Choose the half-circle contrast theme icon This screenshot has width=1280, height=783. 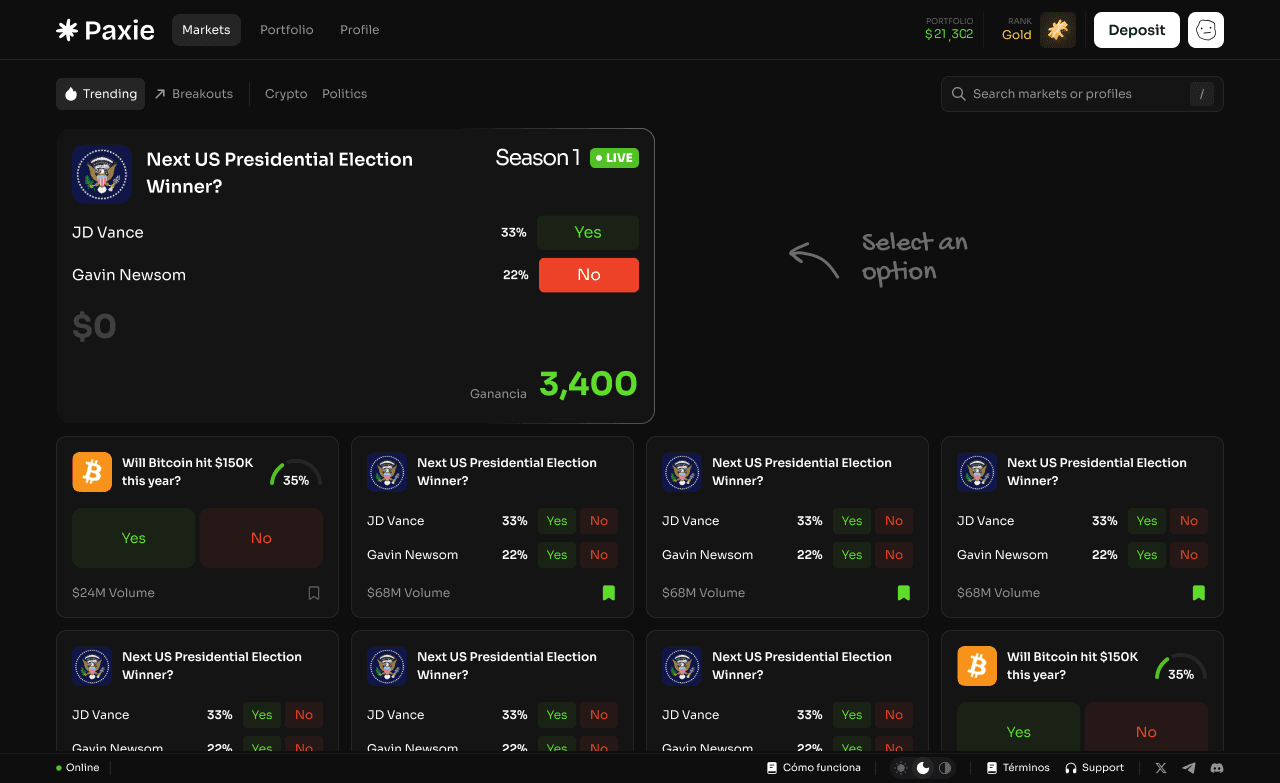coord(945,768)
